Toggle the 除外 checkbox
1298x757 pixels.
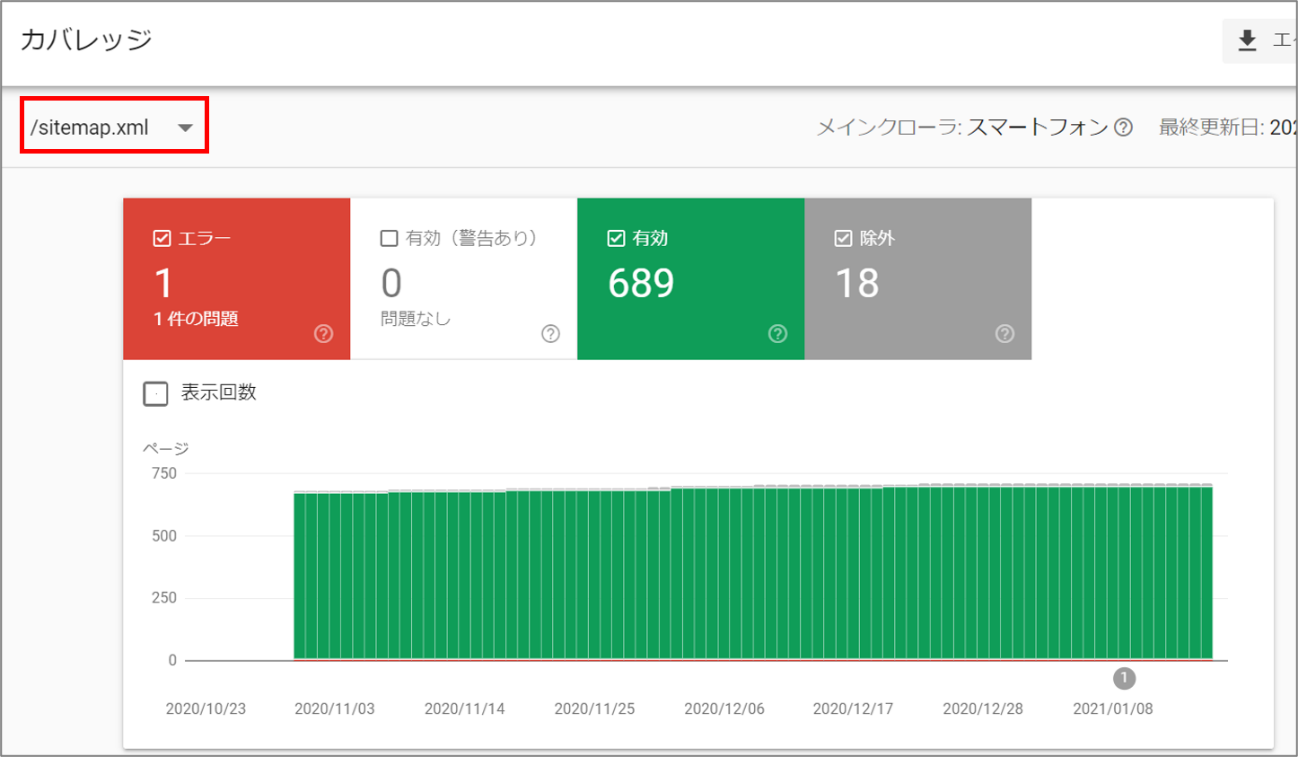(x=843, y=239)
